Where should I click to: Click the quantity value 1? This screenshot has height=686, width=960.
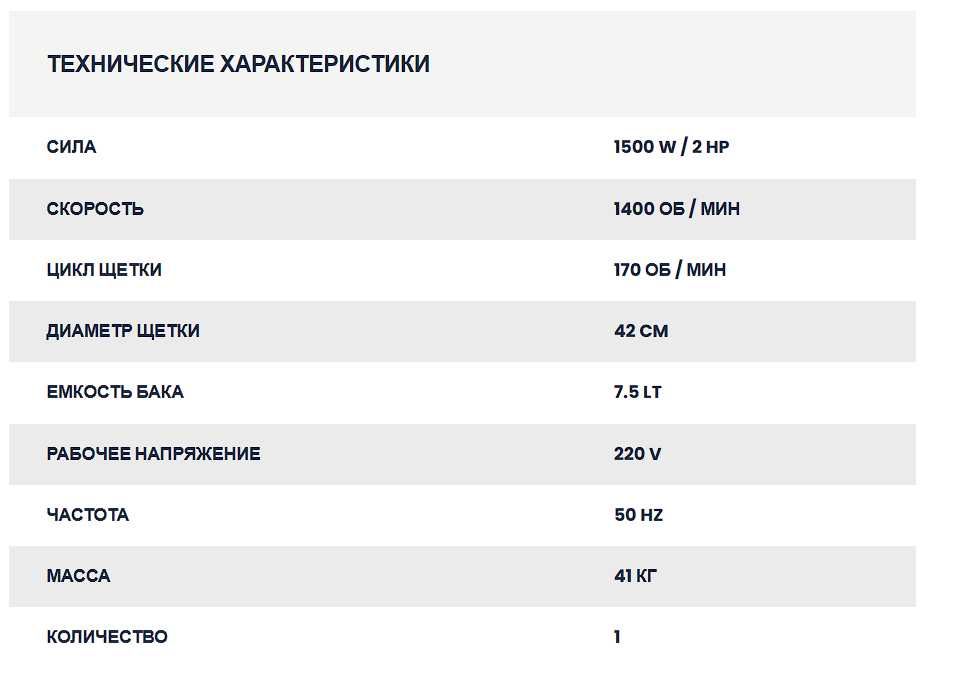click(617, 637)
